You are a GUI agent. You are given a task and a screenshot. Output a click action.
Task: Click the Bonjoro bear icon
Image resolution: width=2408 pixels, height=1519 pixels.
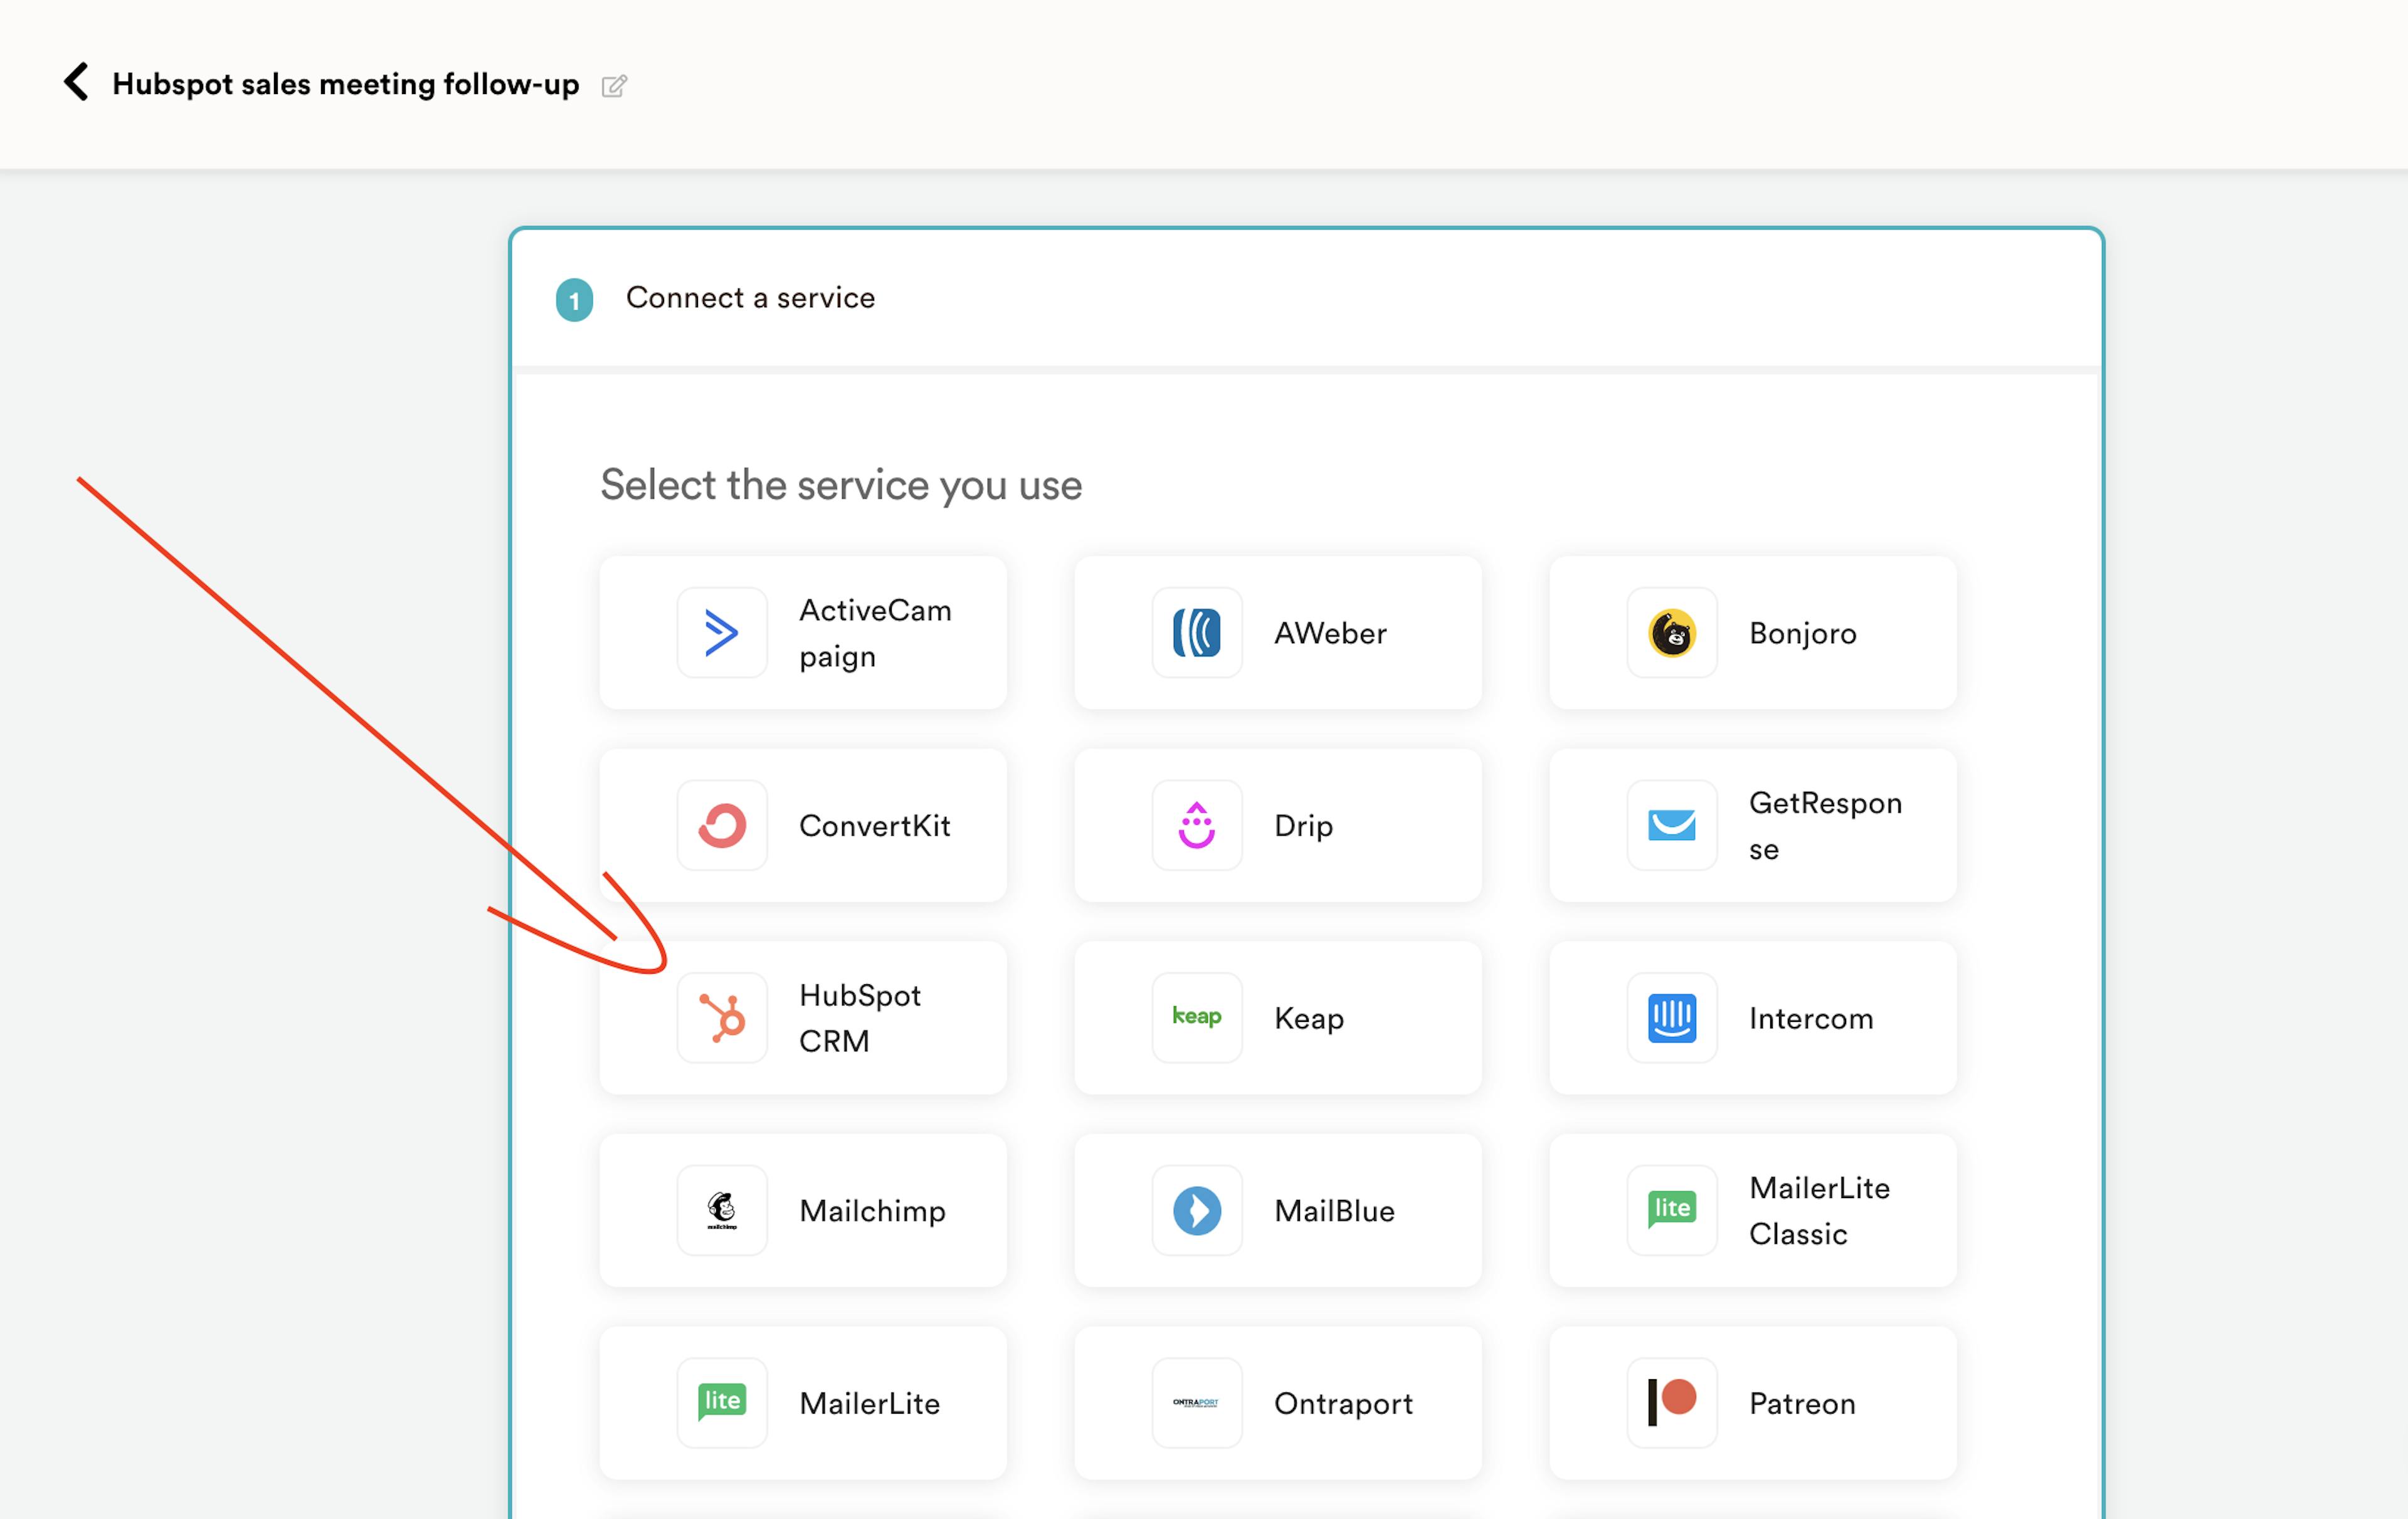[x=1671, y=633]
